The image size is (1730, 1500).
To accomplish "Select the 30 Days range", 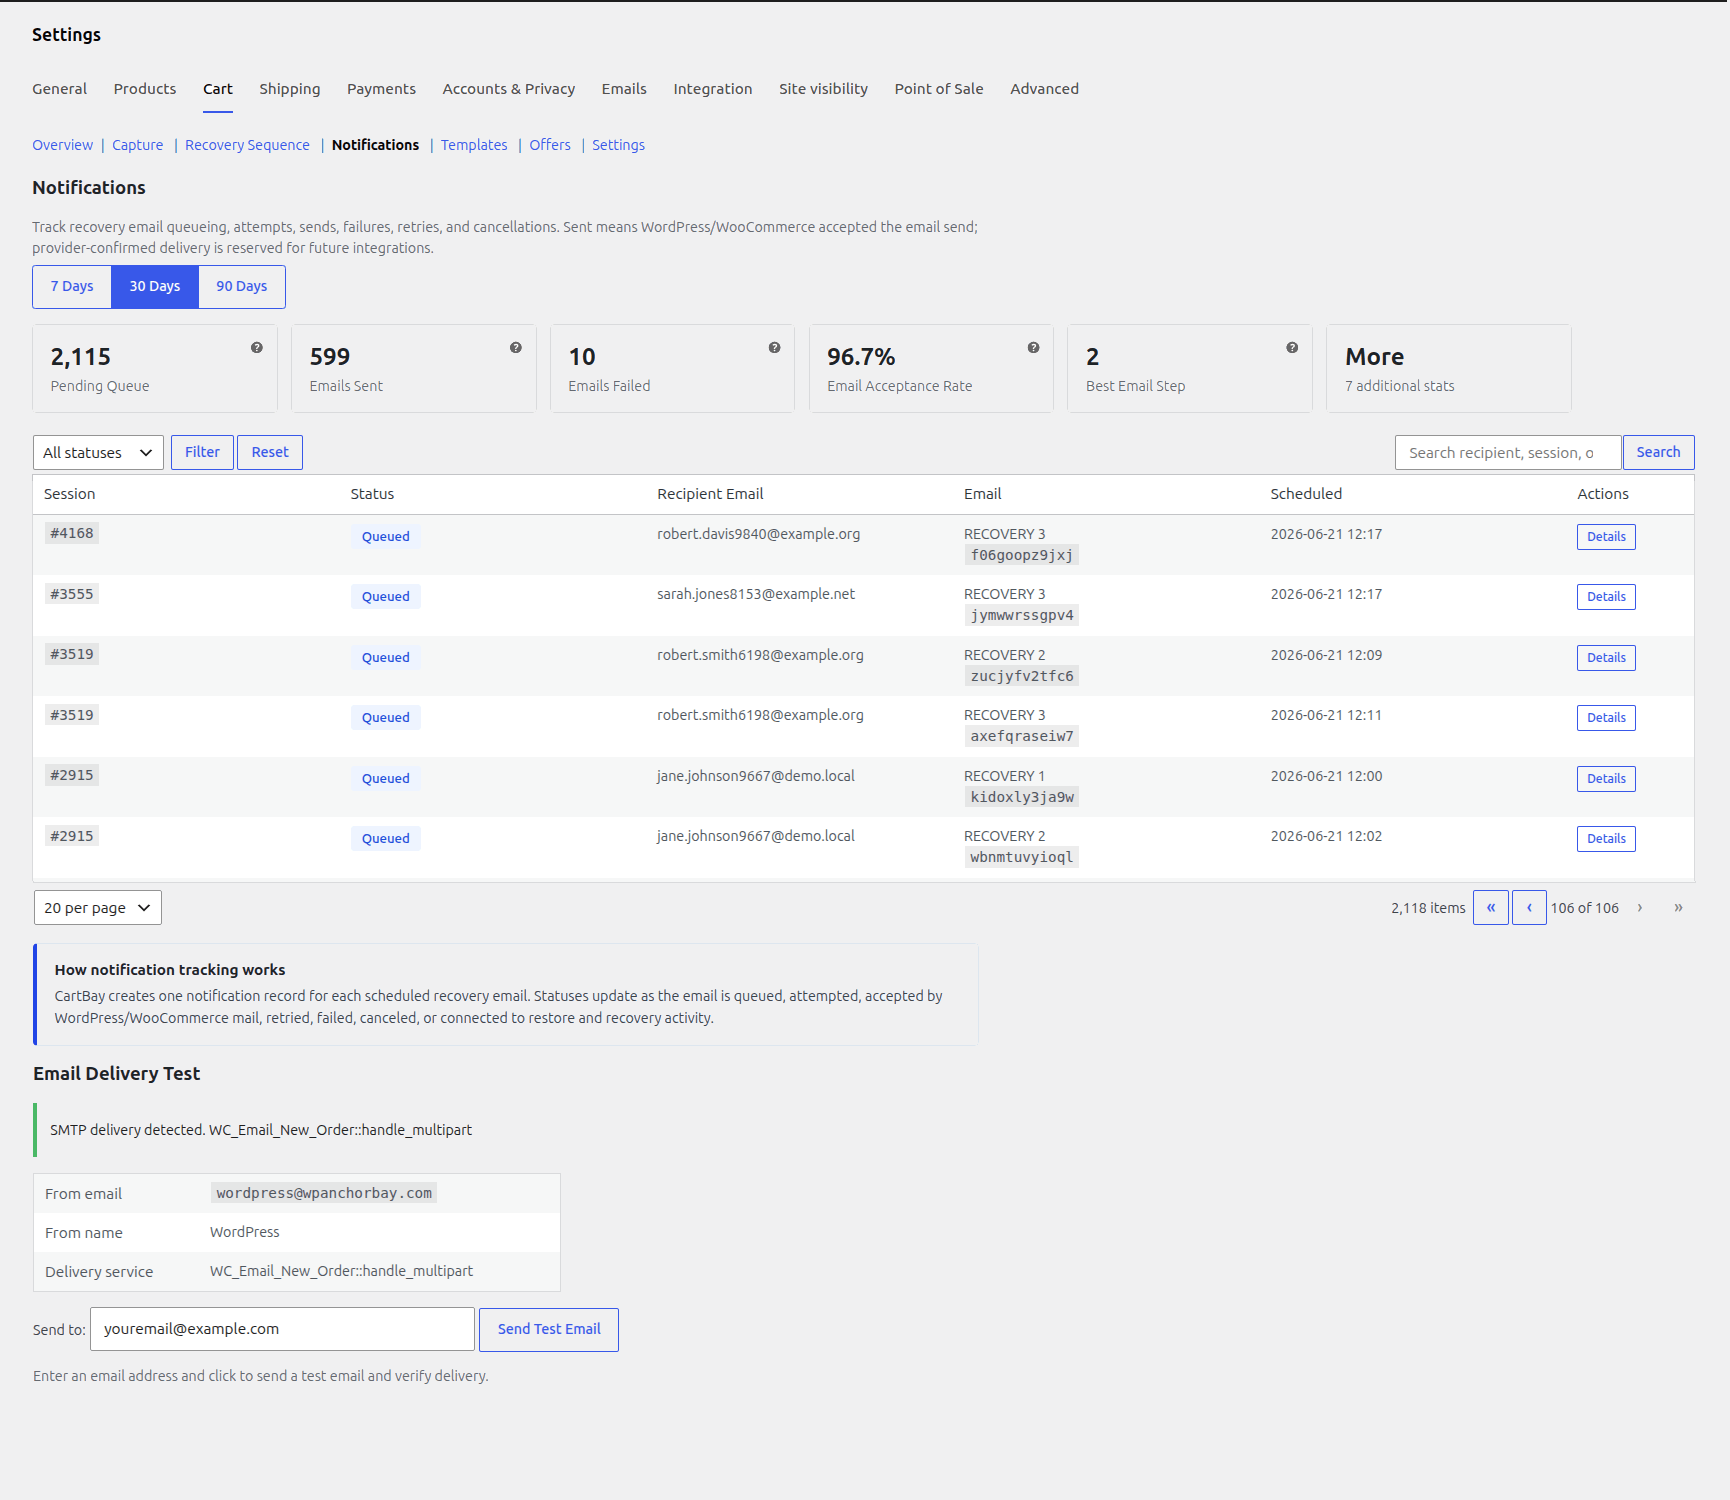I will coord(155,287).
